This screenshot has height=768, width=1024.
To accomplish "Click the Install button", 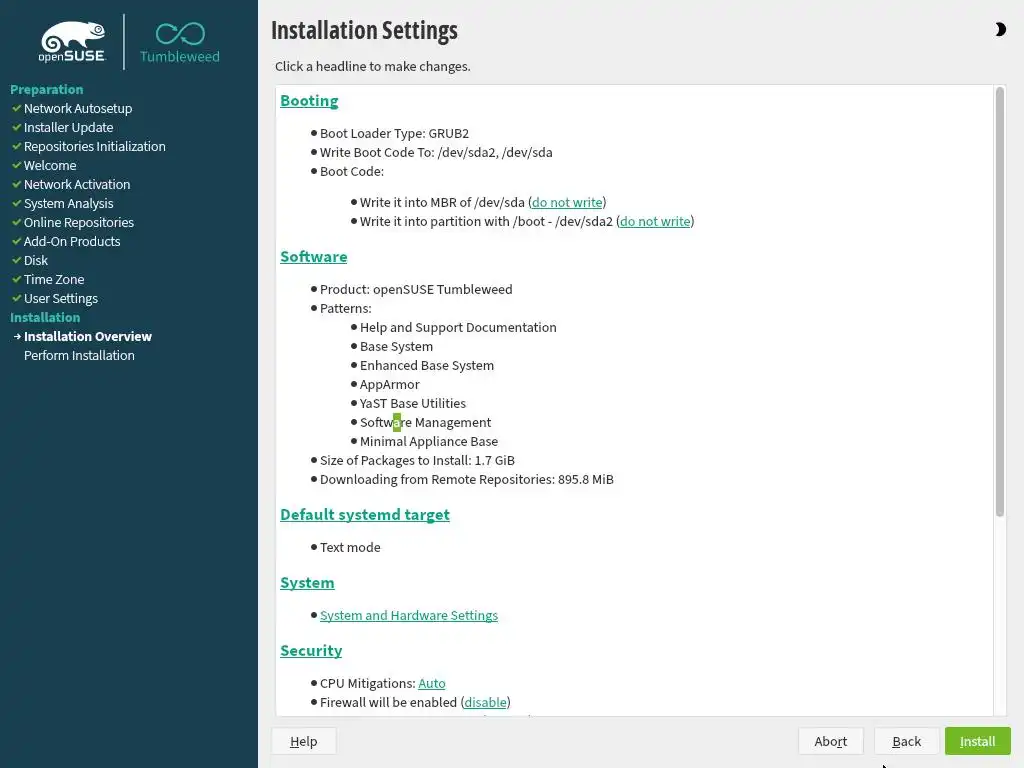I will click(977, 741).
